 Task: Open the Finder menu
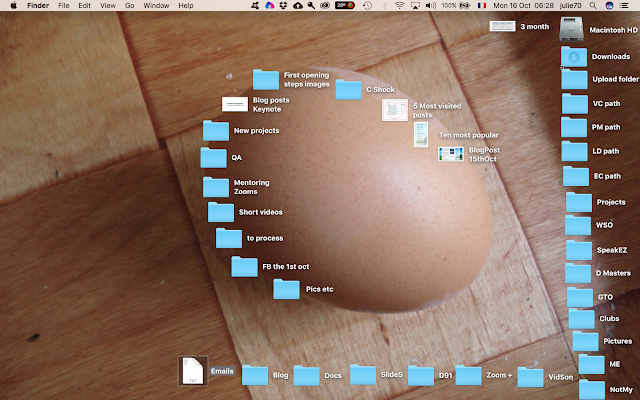[38, 5]
